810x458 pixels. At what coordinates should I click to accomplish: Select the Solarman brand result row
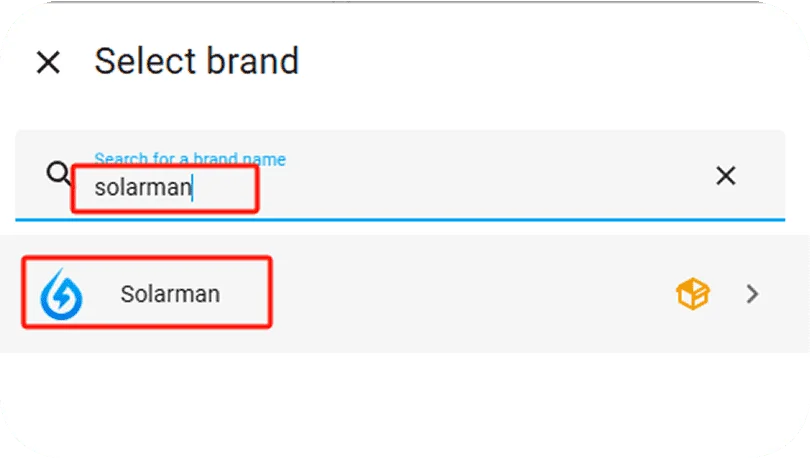click(x=400, y=294)
